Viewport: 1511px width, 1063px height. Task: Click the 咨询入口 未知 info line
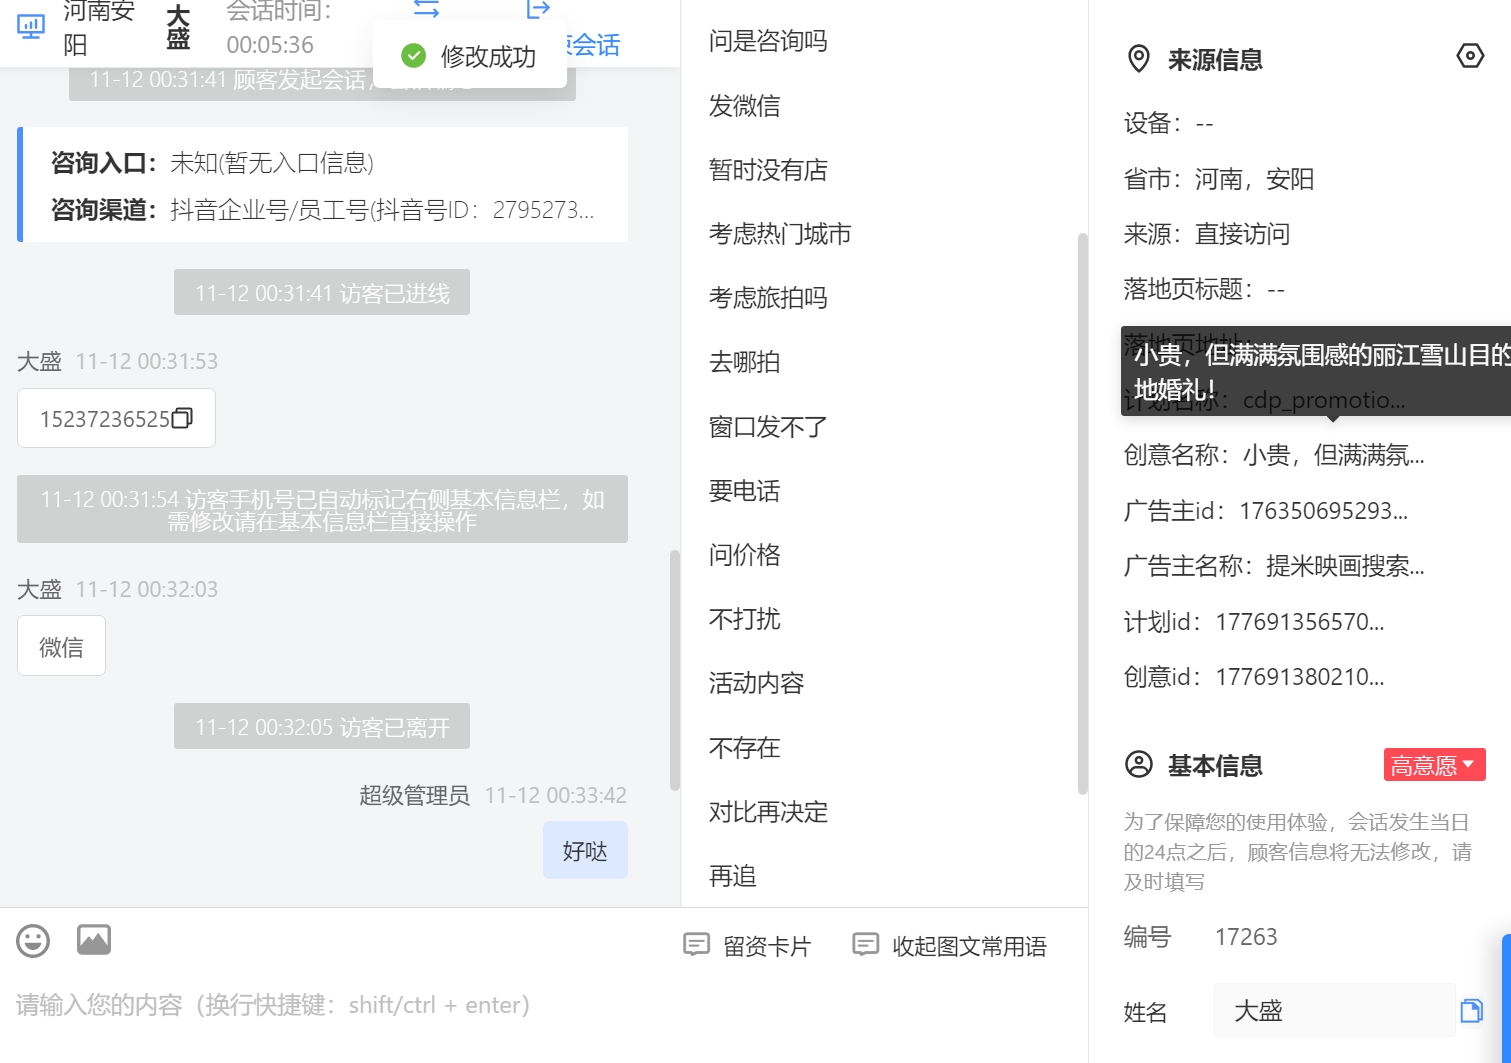[212, 163]
